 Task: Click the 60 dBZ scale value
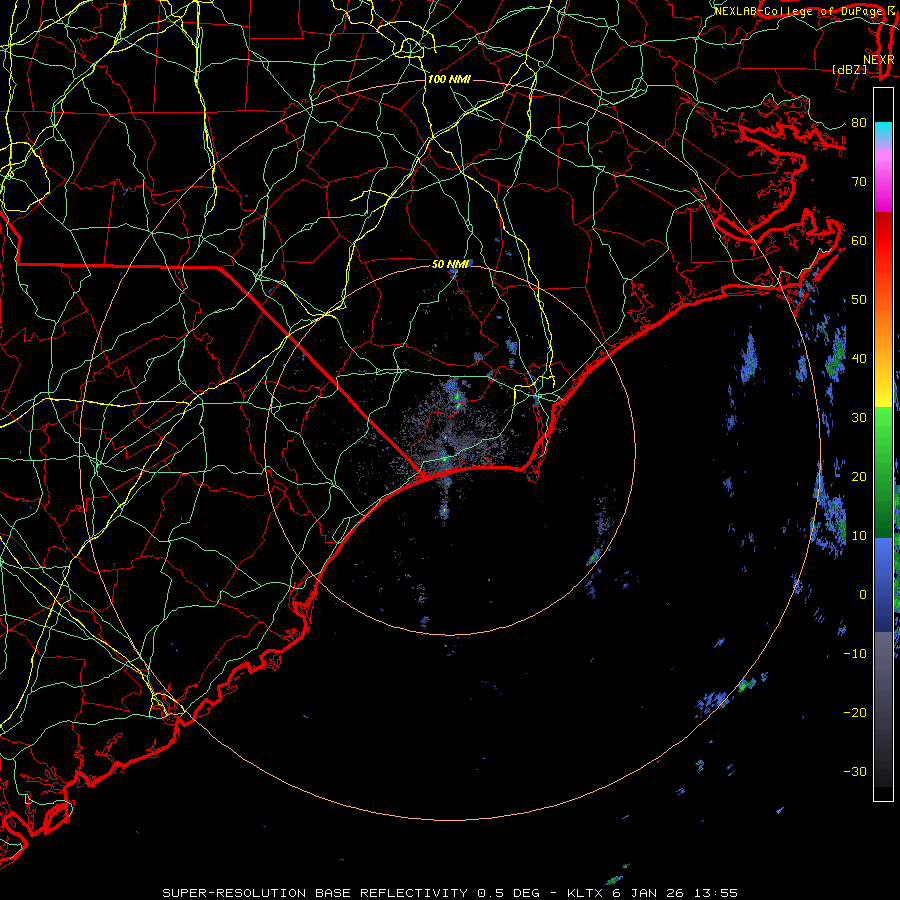[x=859, y=240]
